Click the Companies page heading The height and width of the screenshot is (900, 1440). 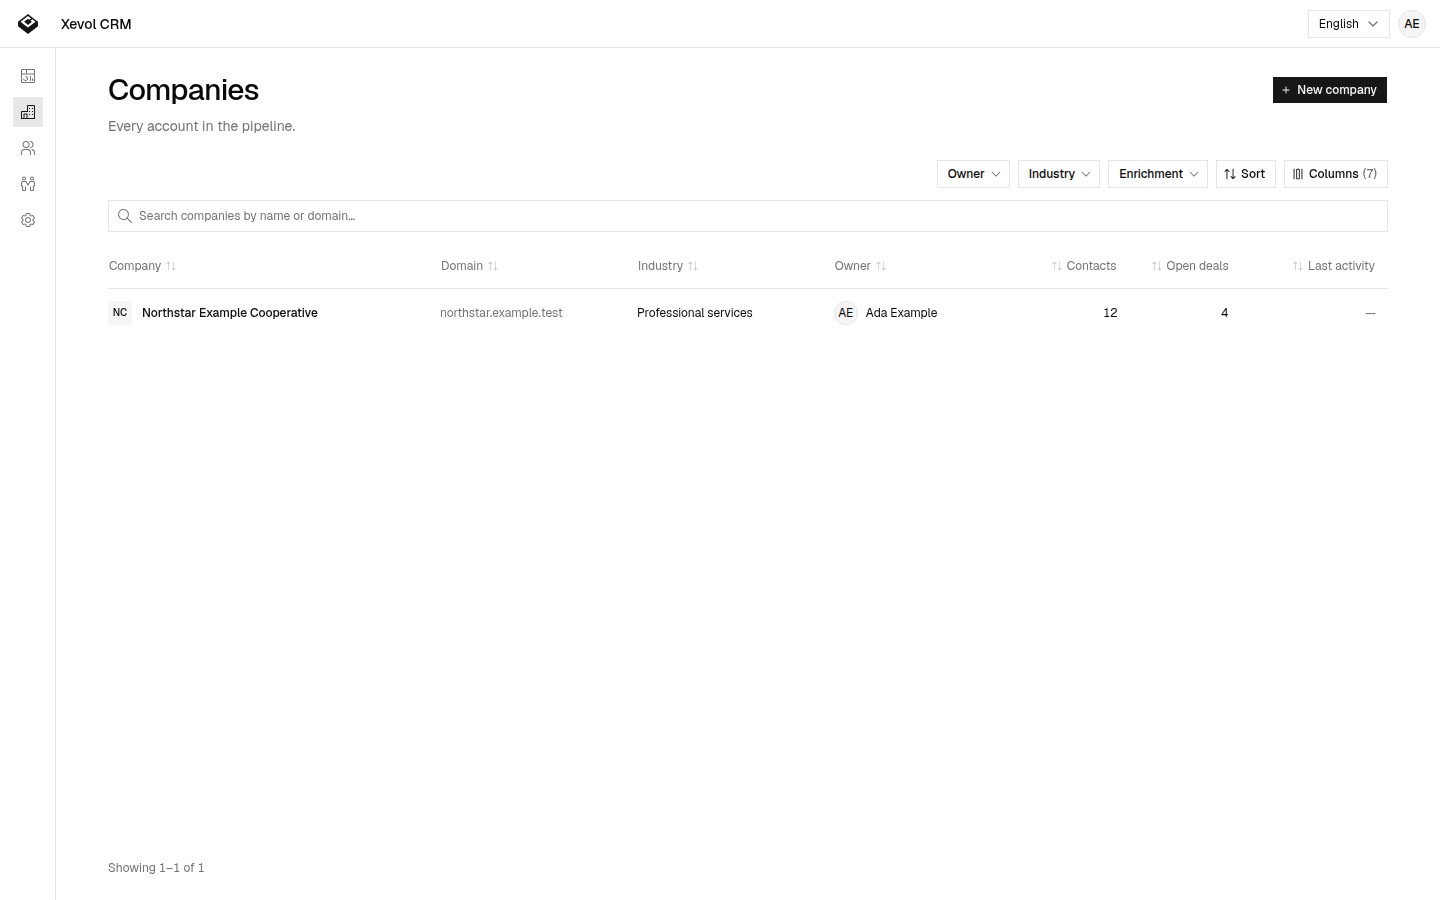183,90
